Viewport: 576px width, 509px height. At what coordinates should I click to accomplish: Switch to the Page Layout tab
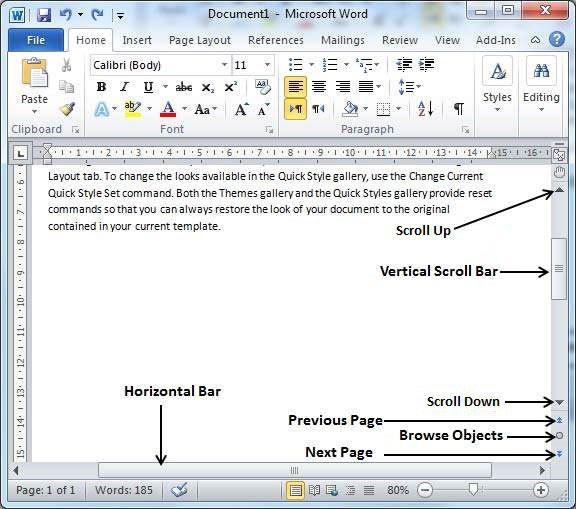click(x=200, y=40)
